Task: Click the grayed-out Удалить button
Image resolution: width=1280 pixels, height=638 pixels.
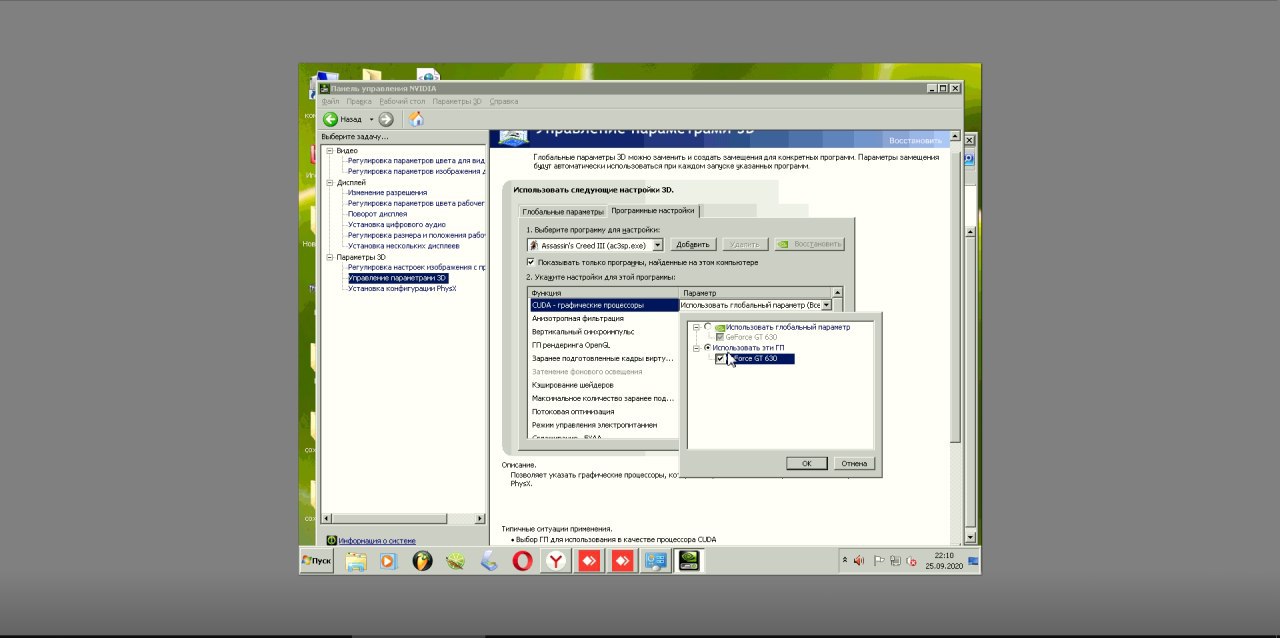Action: point(745,244)
